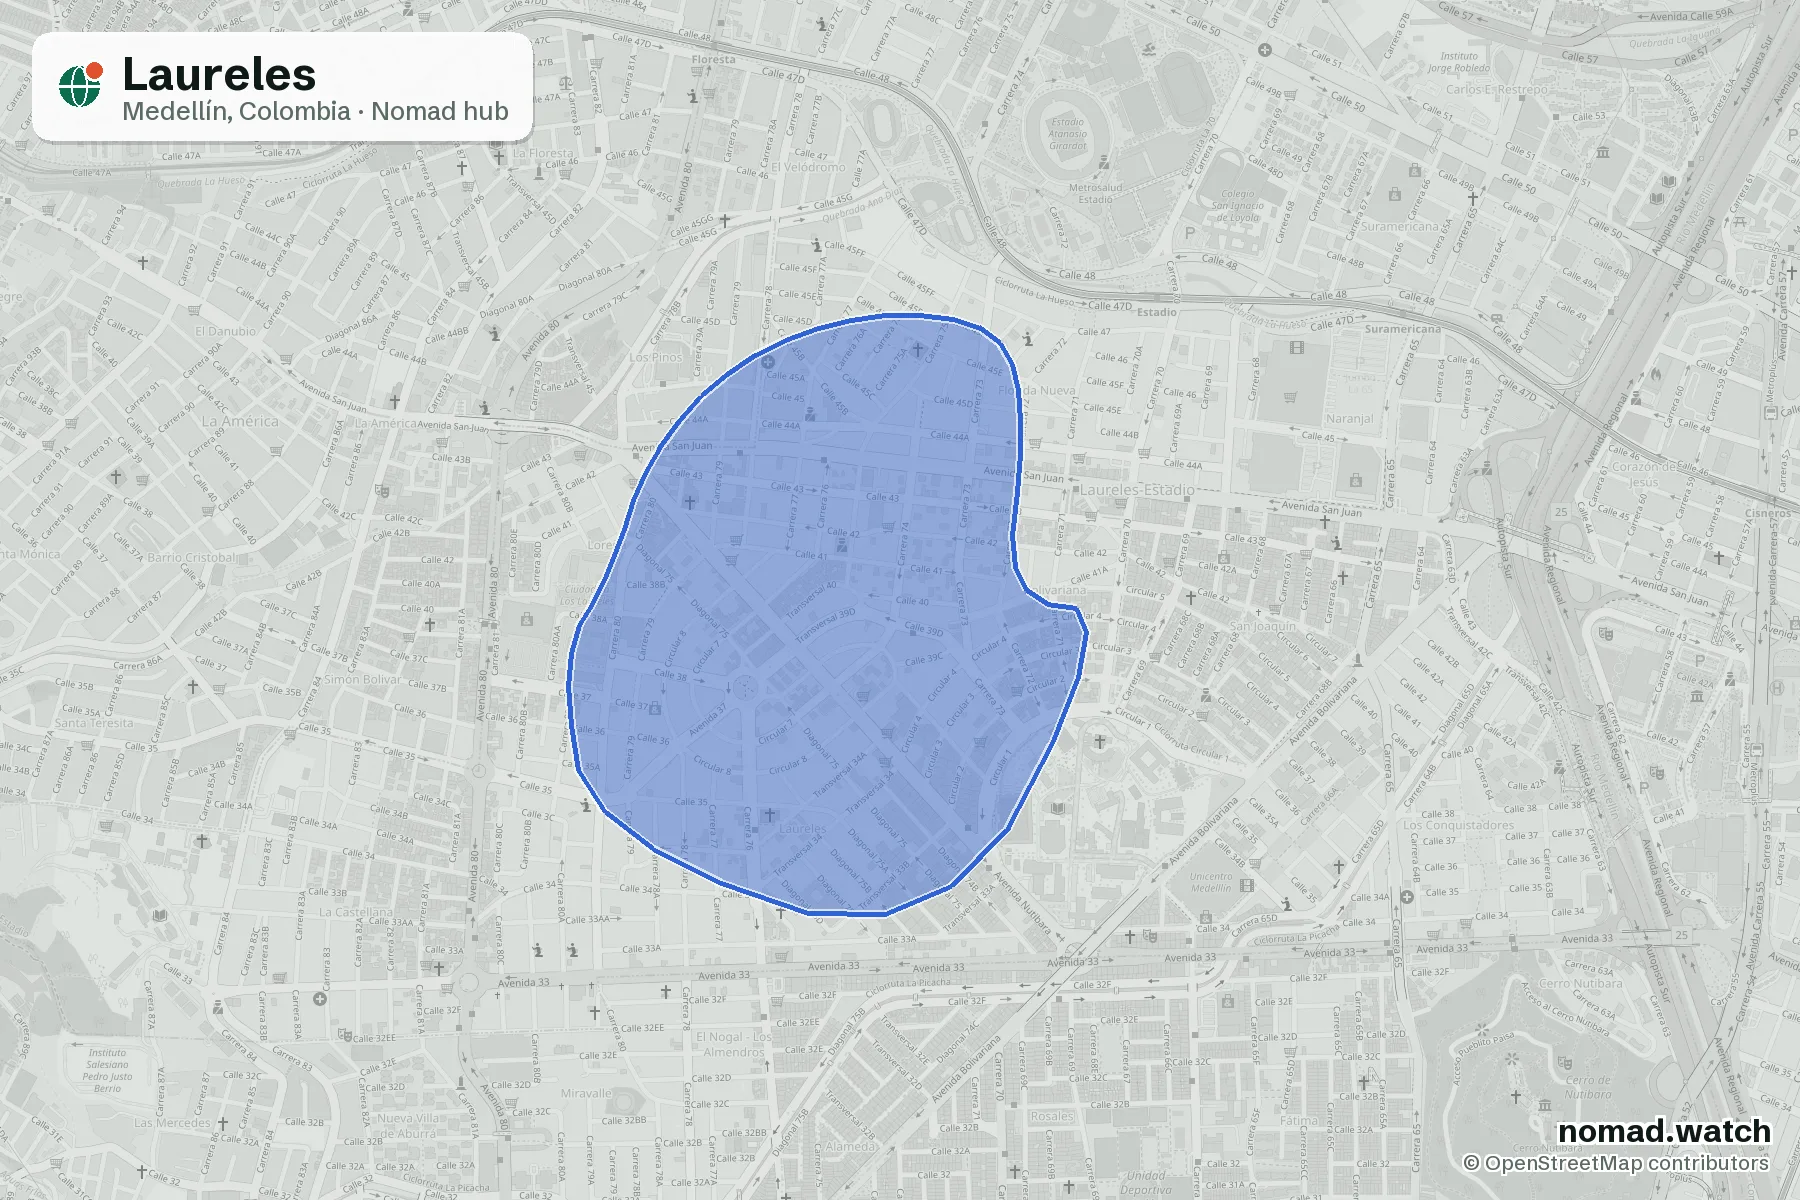Click the Metrosalud Estadio label
The height and width of the screenshot is (1200, 1800).
[x=1095, y=193]
